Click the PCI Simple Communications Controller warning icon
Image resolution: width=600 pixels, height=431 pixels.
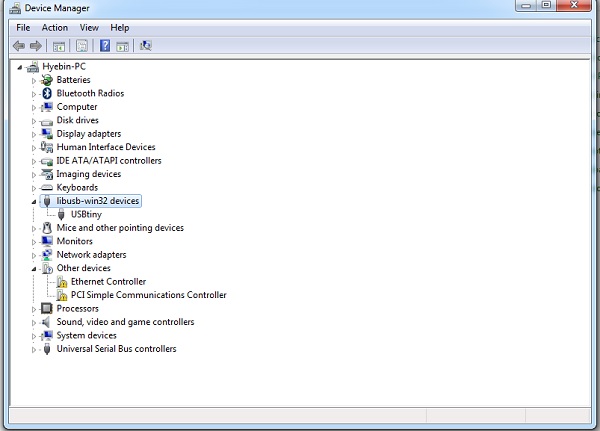click(62, 295)
